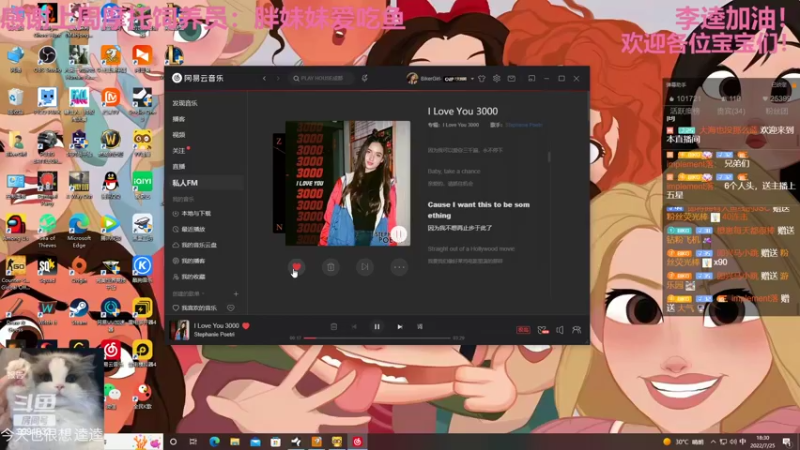The image size is (800, 450).
Task: Pause using the overlay button on album cover
Action: click(399, 234)
